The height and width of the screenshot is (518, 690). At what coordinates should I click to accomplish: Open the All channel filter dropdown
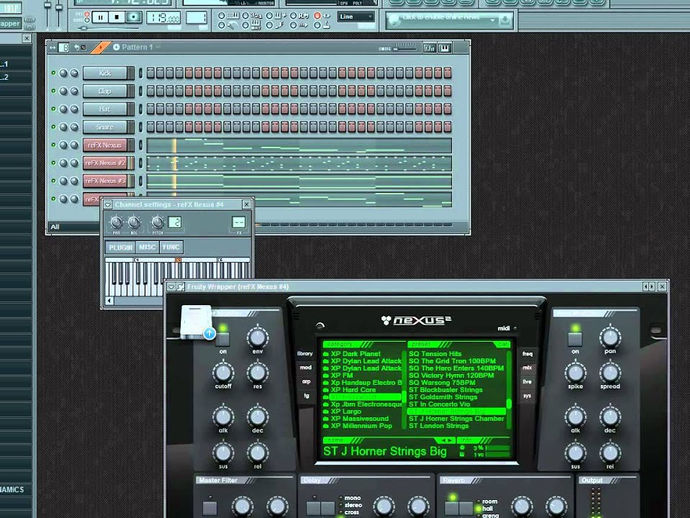coord(73,227)
